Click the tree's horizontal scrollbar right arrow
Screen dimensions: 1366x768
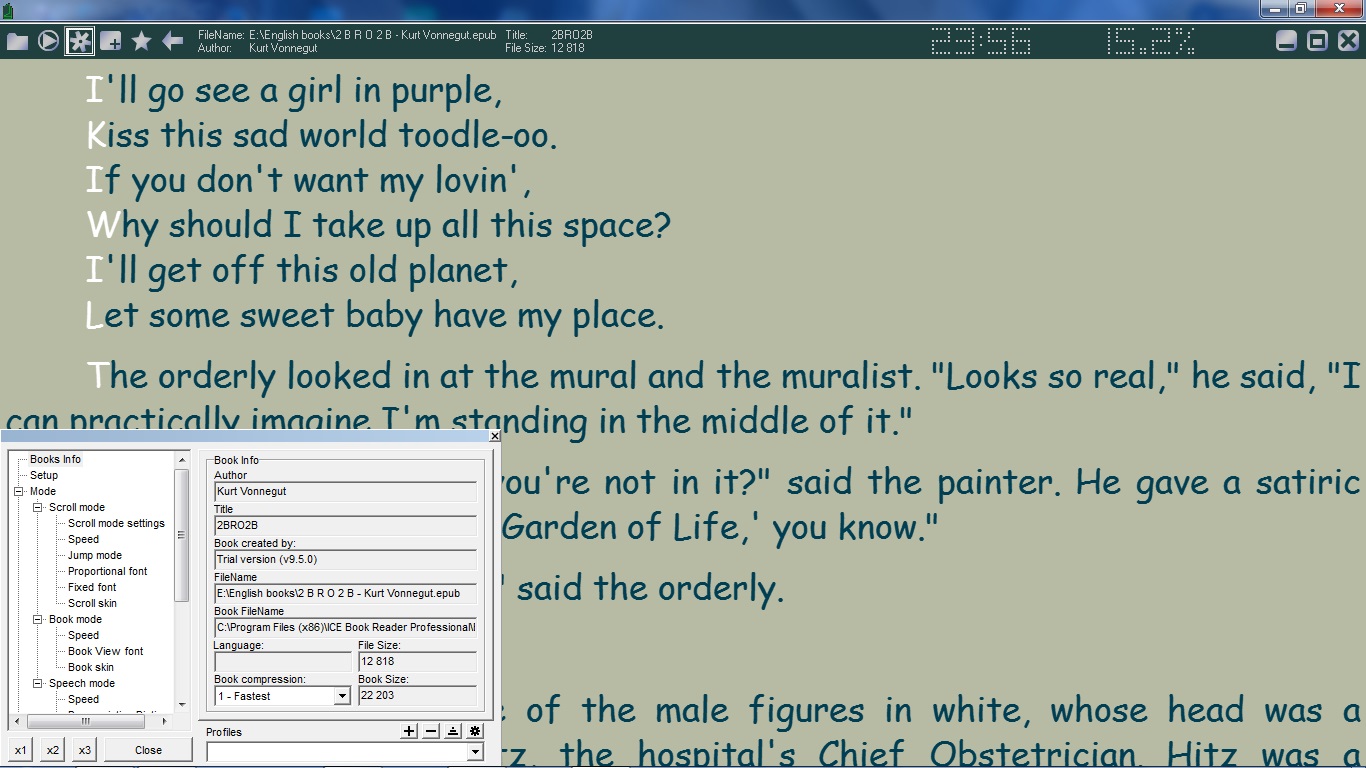click(167, 721)
